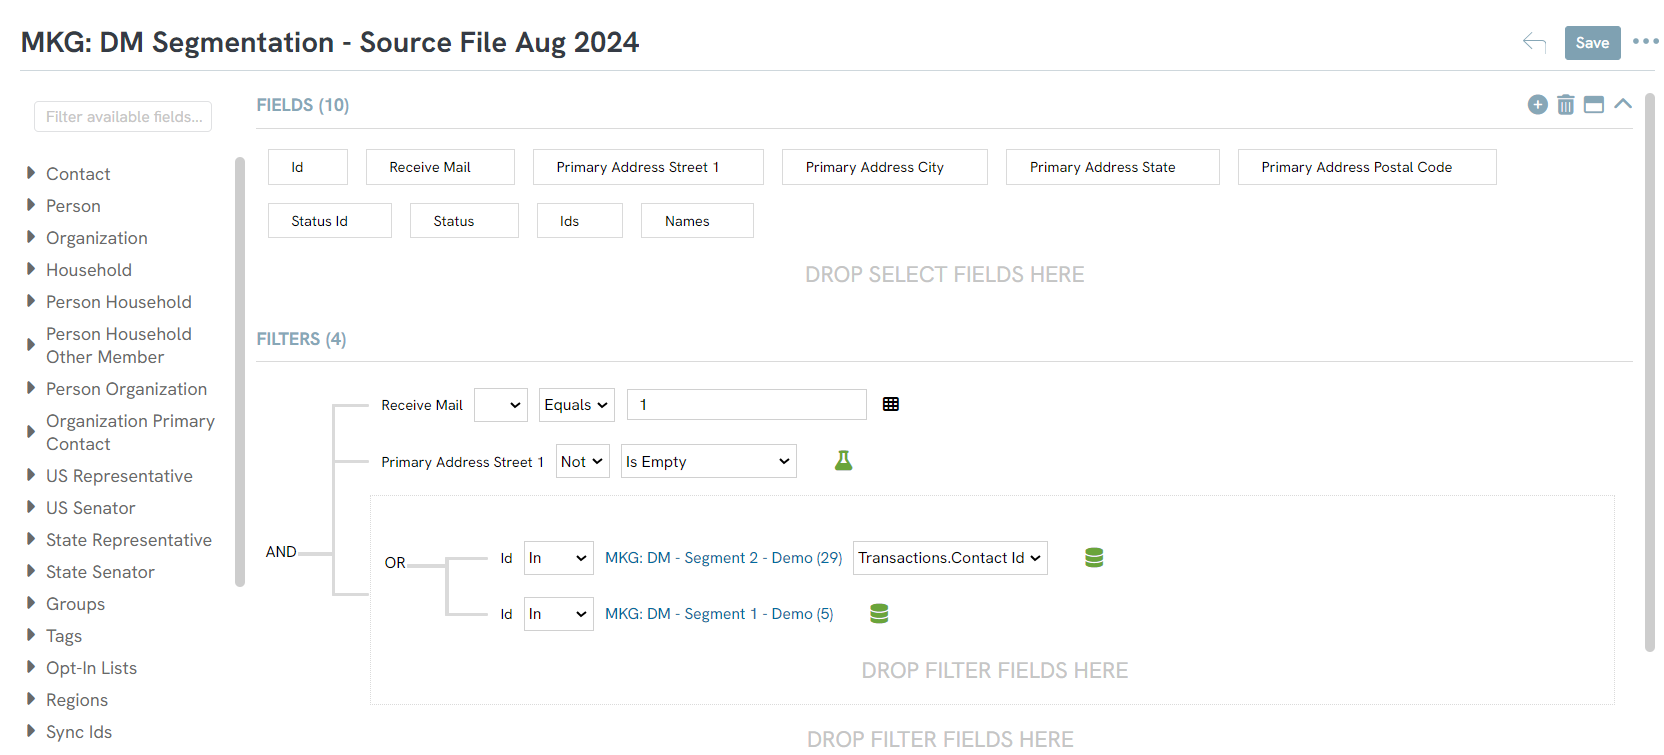Expand the State Senator node
The image size is (1664, 755).
click(x=31, y=571)
